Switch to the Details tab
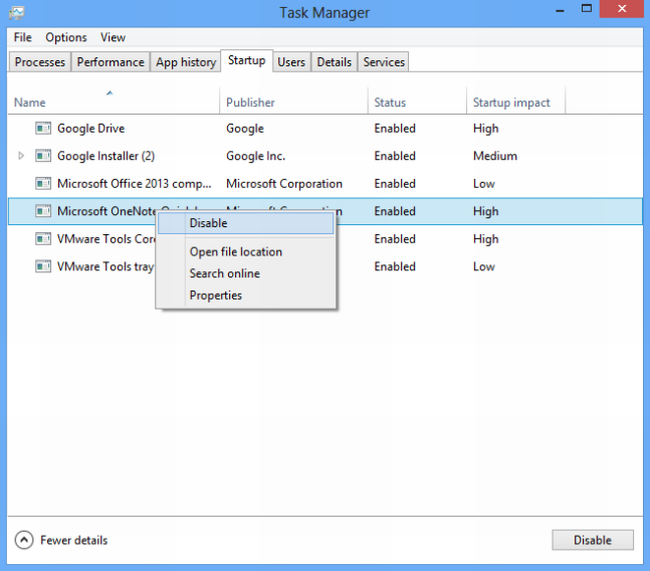The width and height of the screenshot is (650, 571). pyautogui.click(x=334, y=62)
